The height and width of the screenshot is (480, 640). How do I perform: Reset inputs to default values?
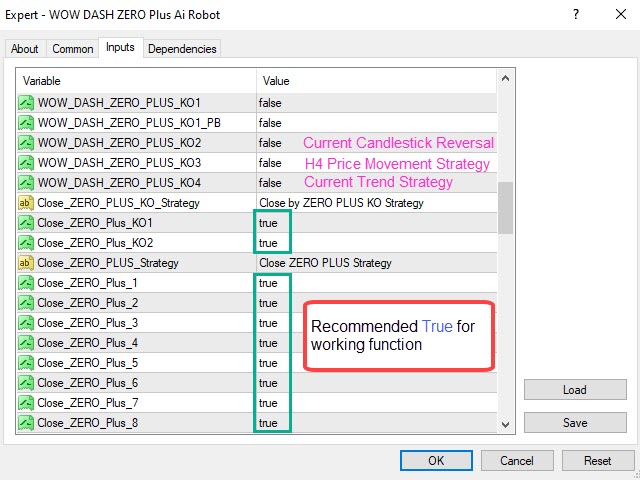(x=598, y=461)
